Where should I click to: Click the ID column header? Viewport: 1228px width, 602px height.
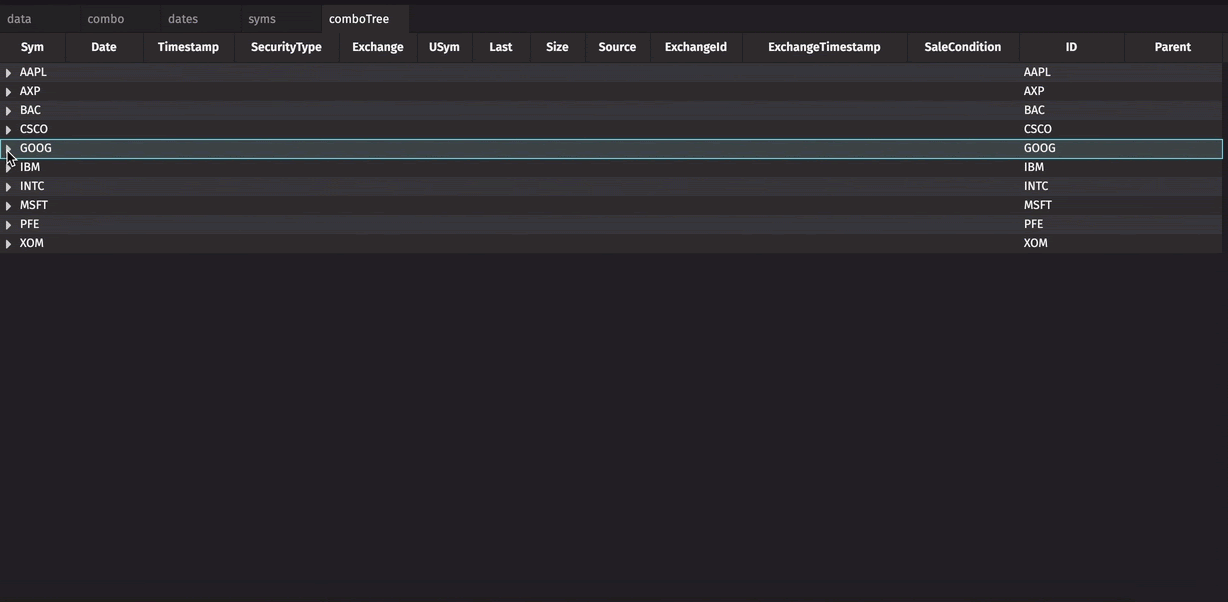tap(1071, 47)
